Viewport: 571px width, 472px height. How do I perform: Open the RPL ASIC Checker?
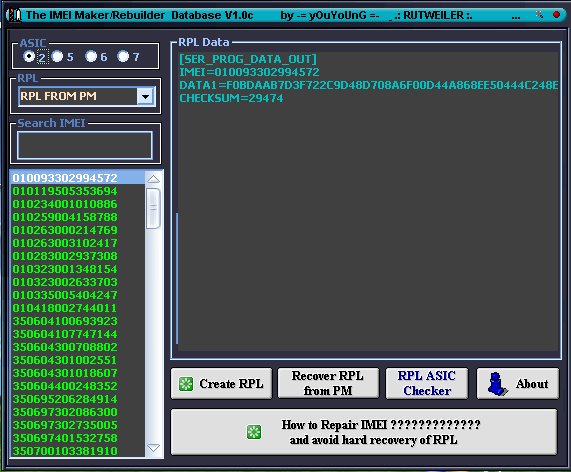(426, 384)
